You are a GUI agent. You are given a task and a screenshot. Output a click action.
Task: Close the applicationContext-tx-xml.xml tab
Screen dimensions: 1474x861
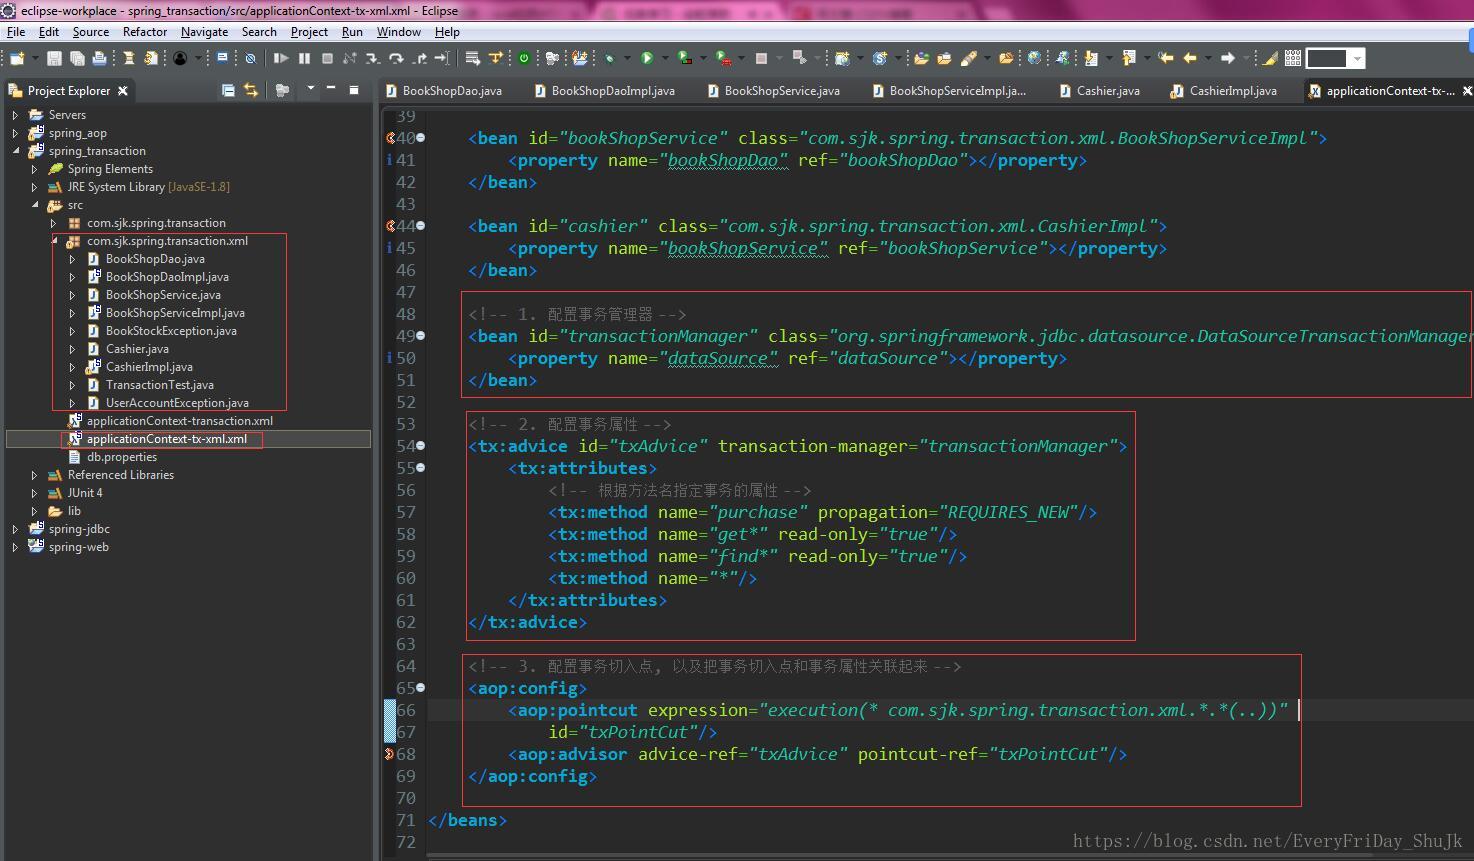1467,91
